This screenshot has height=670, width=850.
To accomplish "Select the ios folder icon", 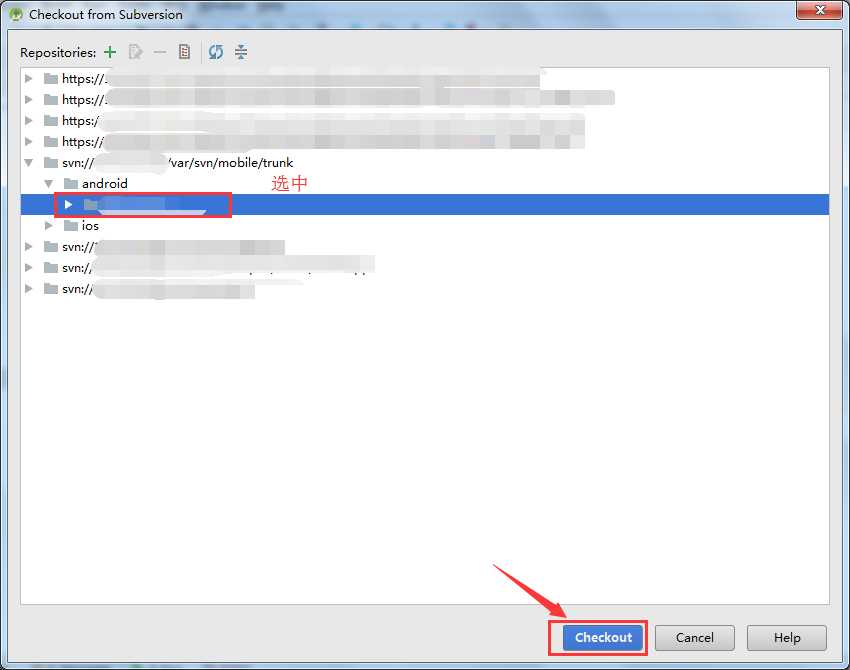I will click(x=70, y=226).
